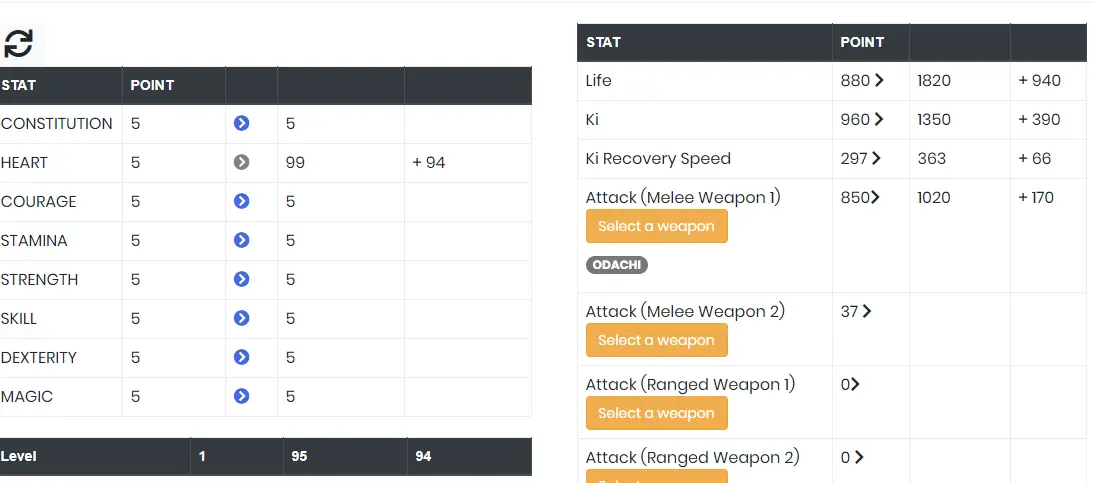Click the ODACHI weapon tag
This screenshot has height=483, width=1093.
(617, 265)
